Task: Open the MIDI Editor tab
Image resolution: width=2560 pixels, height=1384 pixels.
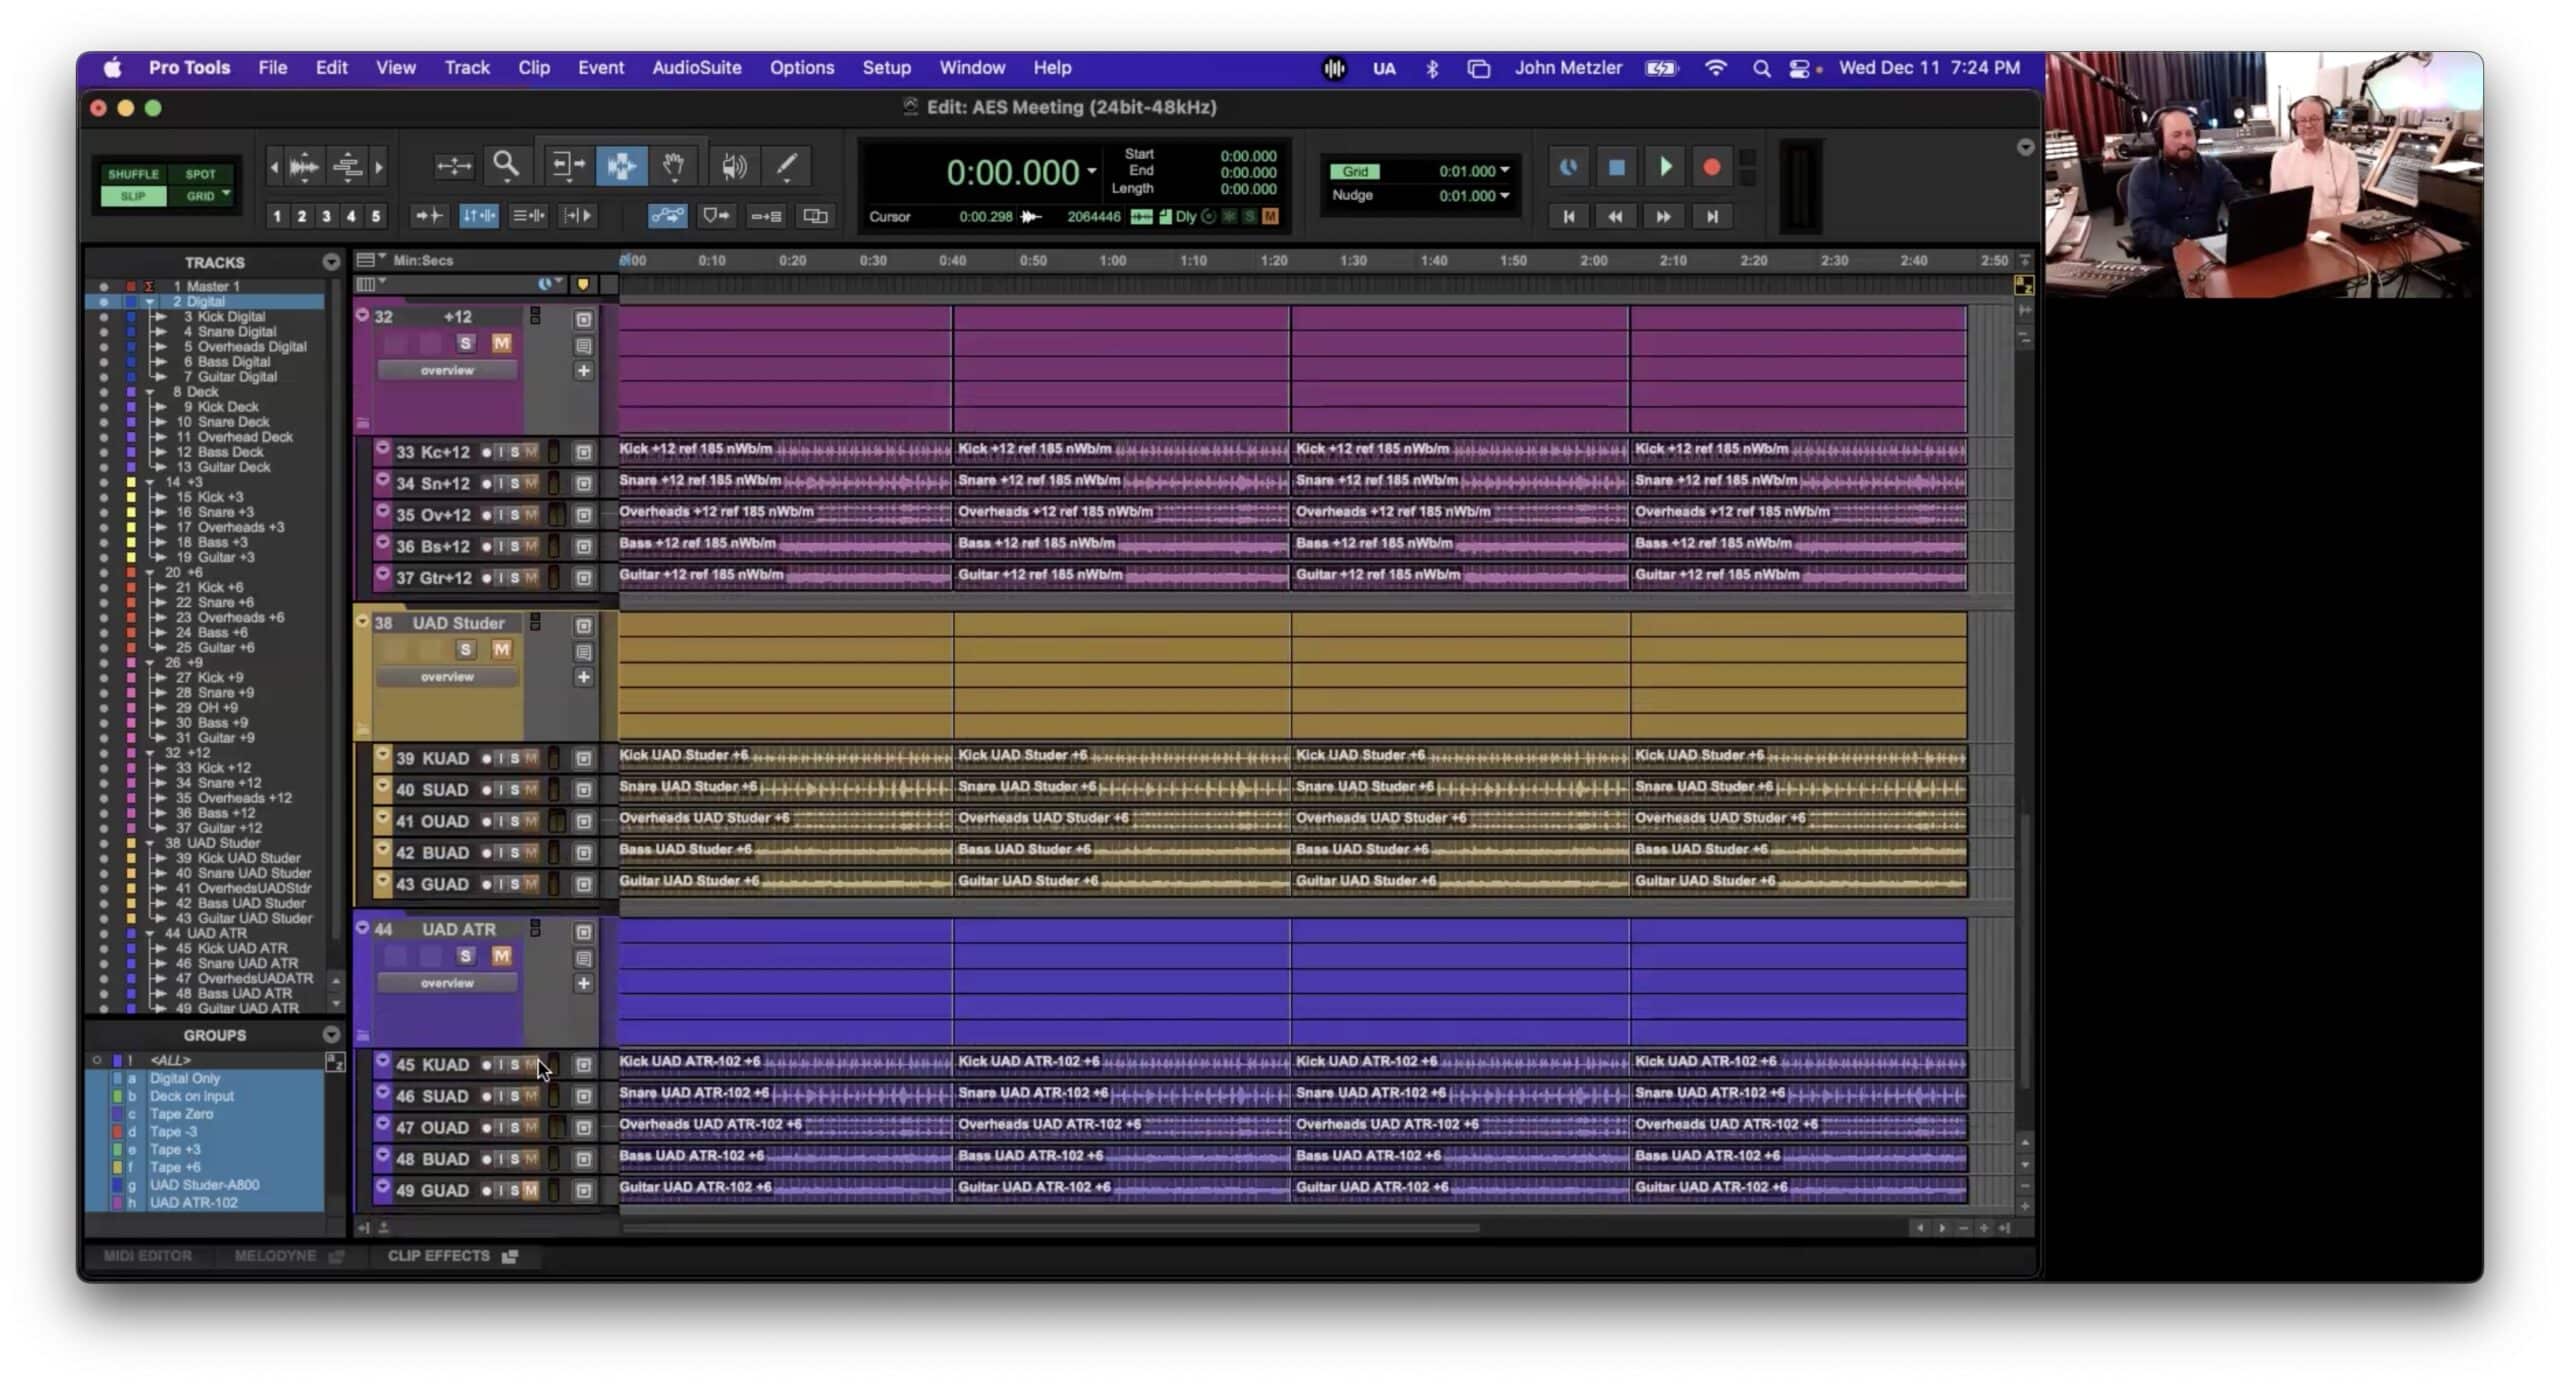Action: 148,1256
